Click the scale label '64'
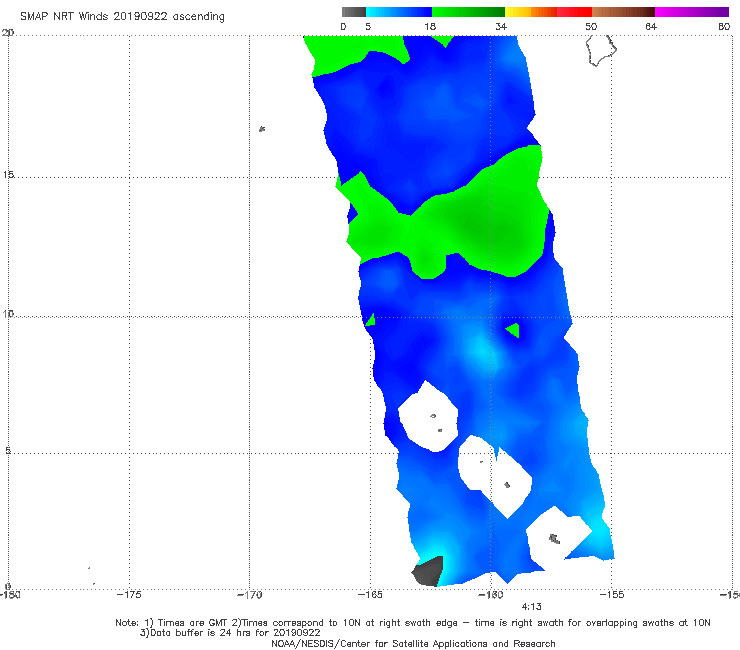The height and width of the screenshot is (650, 740). pos(651,26)
